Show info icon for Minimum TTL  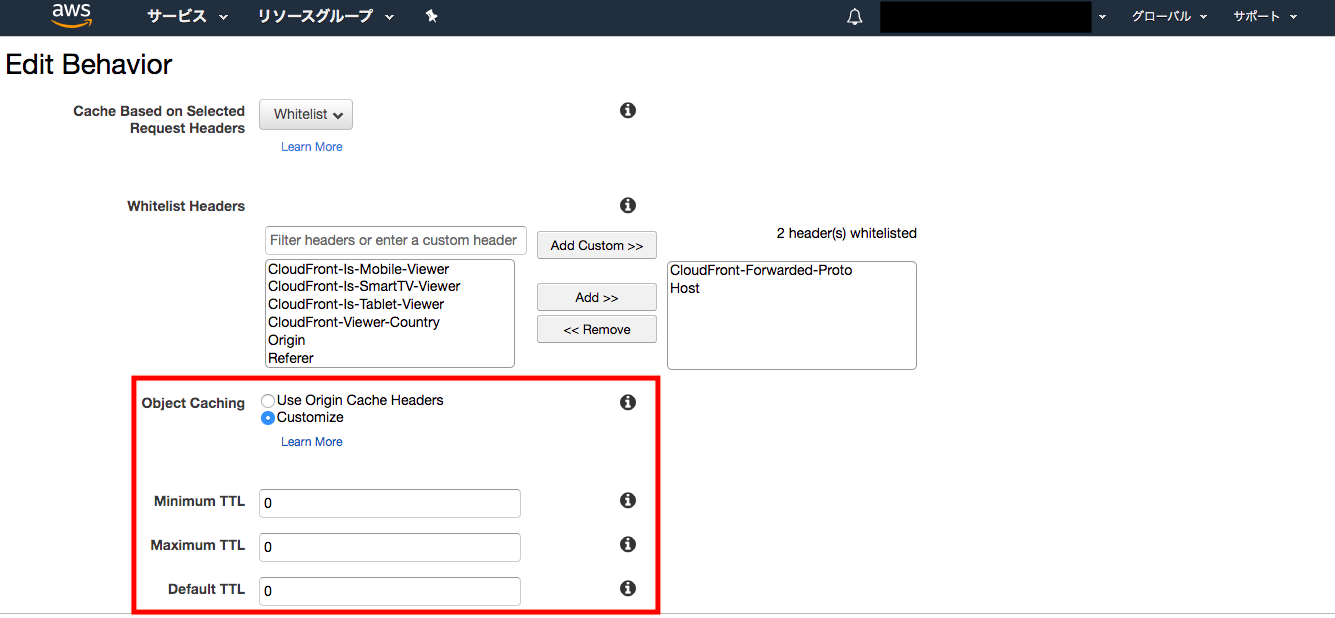(628, 500)
